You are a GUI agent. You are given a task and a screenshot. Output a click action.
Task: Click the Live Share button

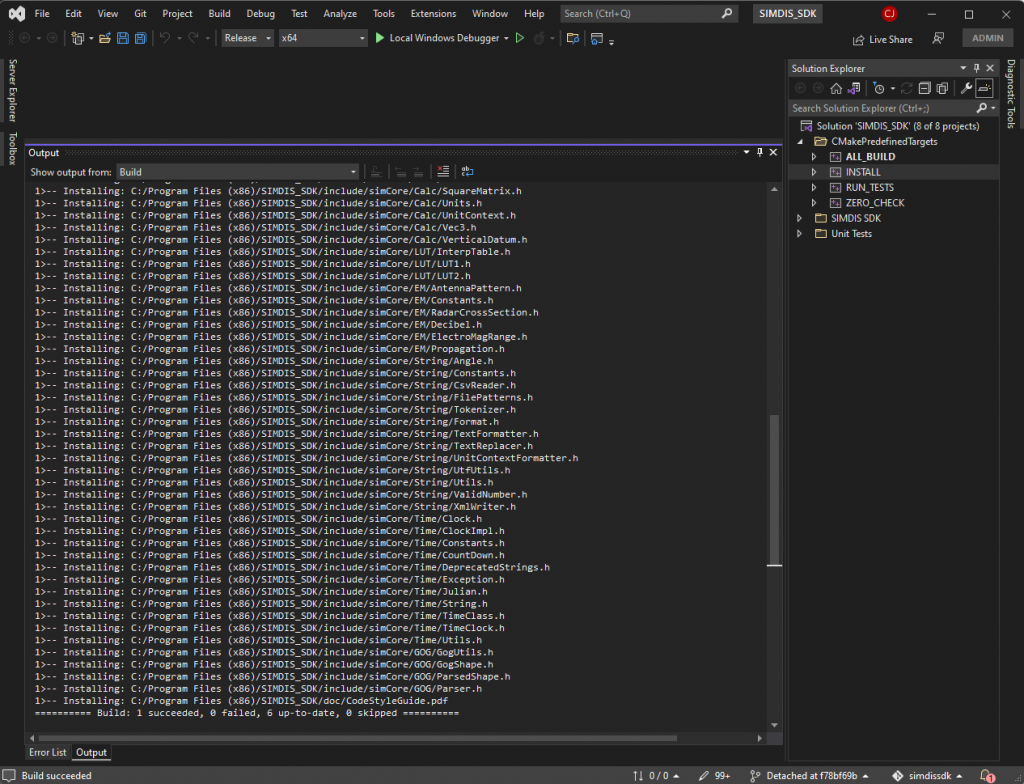tap(882, 39)
